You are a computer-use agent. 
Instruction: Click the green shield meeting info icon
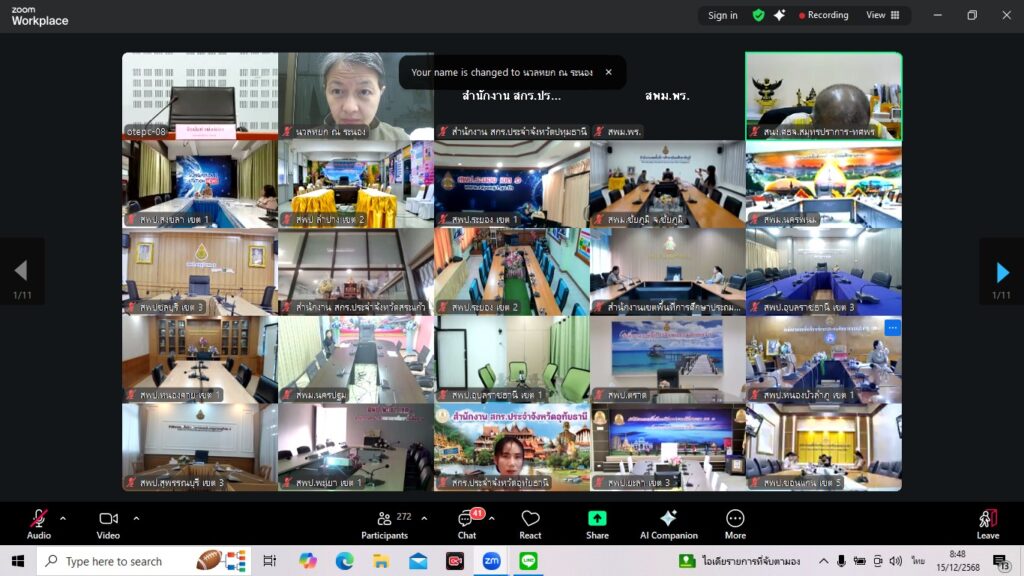pos(758,15)
